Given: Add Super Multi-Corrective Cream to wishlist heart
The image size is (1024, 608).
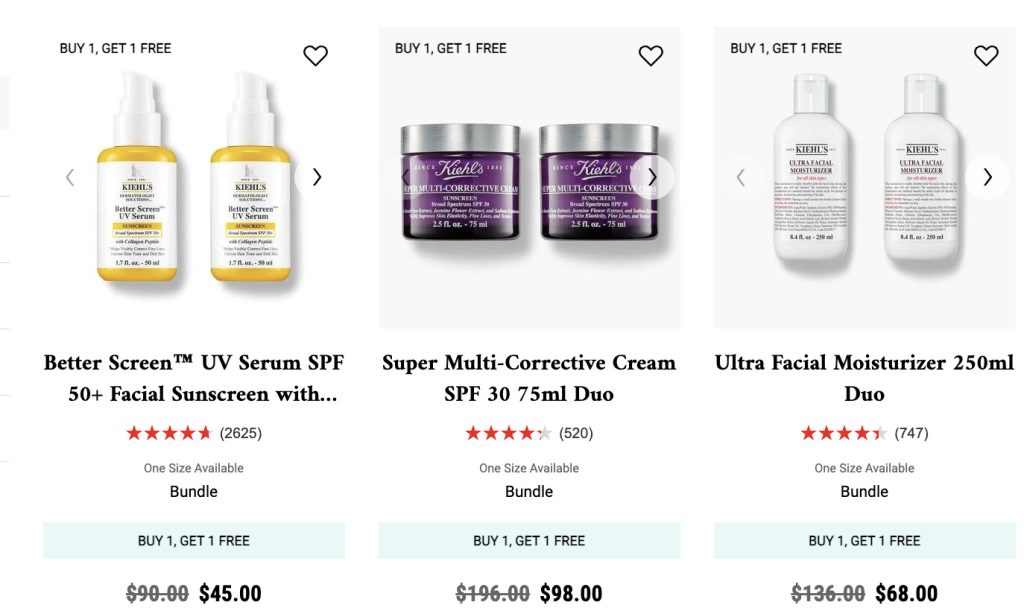Looking at the screenshot, I should coord(650,56).
